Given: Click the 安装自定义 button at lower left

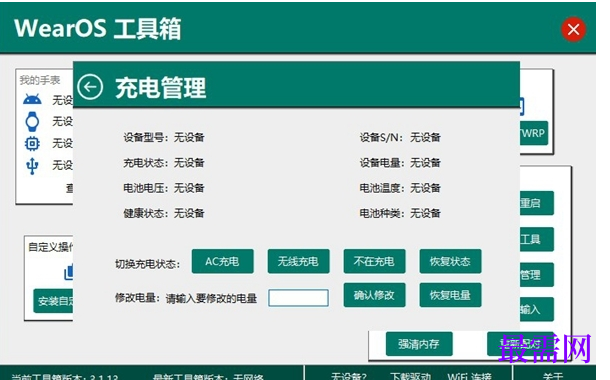Looking at the screenshot, I should [x=53, y=301].
